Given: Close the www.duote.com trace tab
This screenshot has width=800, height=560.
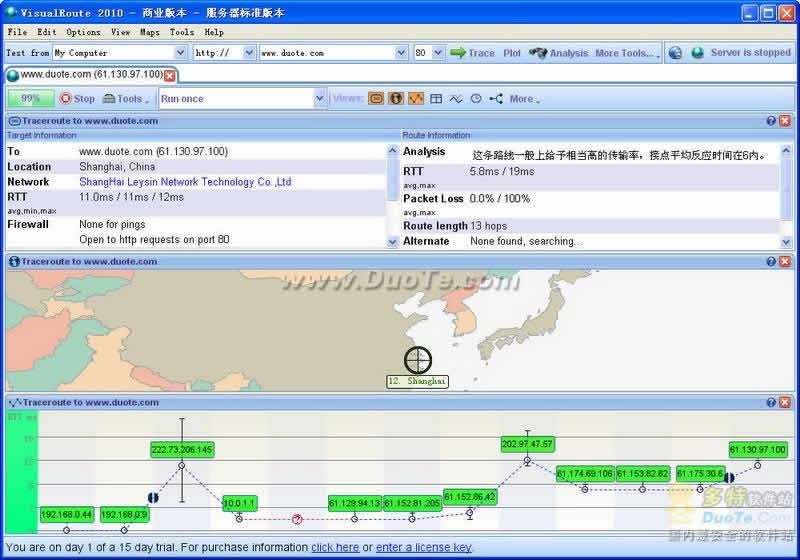Looking at the screenshot, I should tap(170, 75).
